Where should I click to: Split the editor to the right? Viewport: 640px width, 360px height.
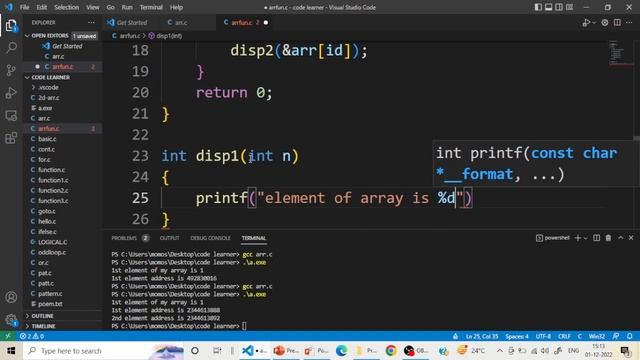(x=617, y=22)
